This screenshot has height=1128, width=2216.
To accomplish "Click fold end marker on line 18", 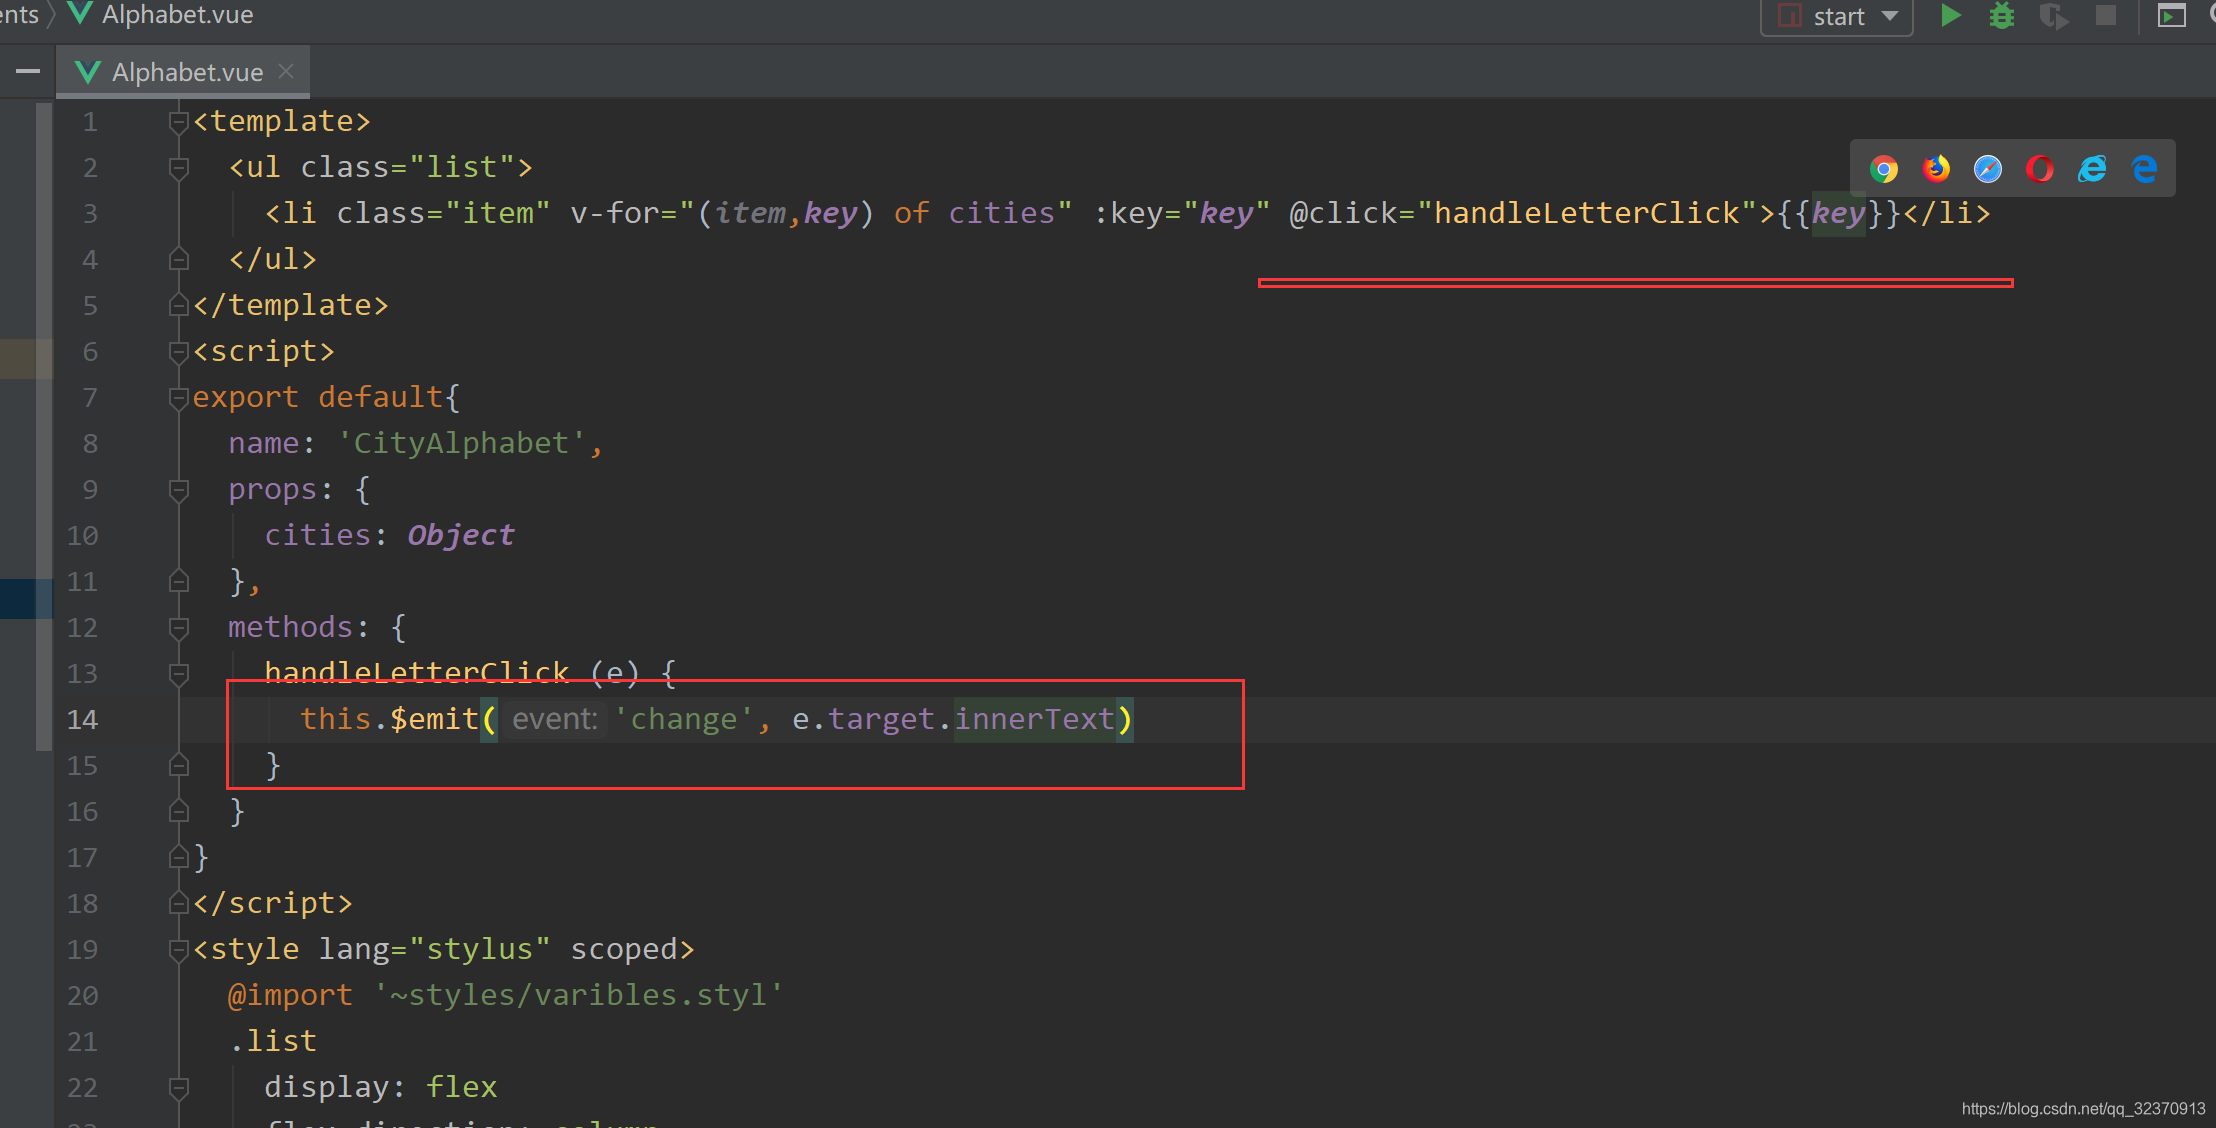I will click(x=179, y=904).
